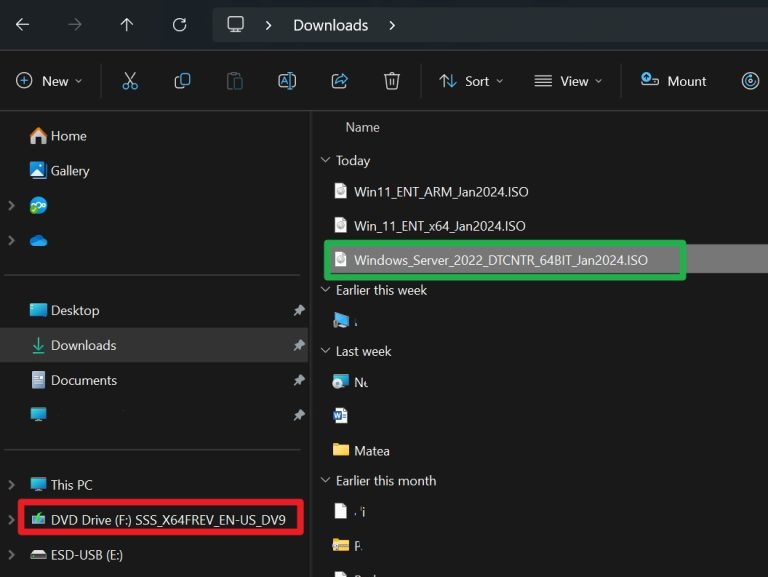Open the New dropdown menu
The height and width of the screenshot is (577, 768).
coord(50,81)
